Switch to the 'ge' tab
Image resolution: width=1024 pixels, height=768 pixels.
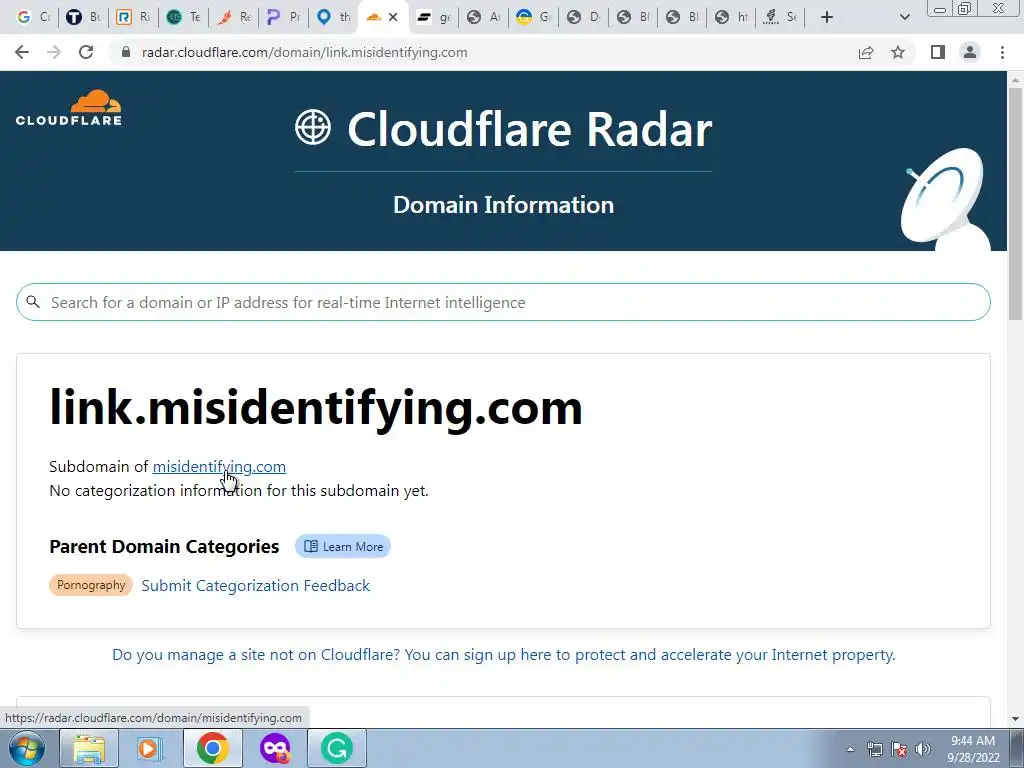tap(434, 17)
